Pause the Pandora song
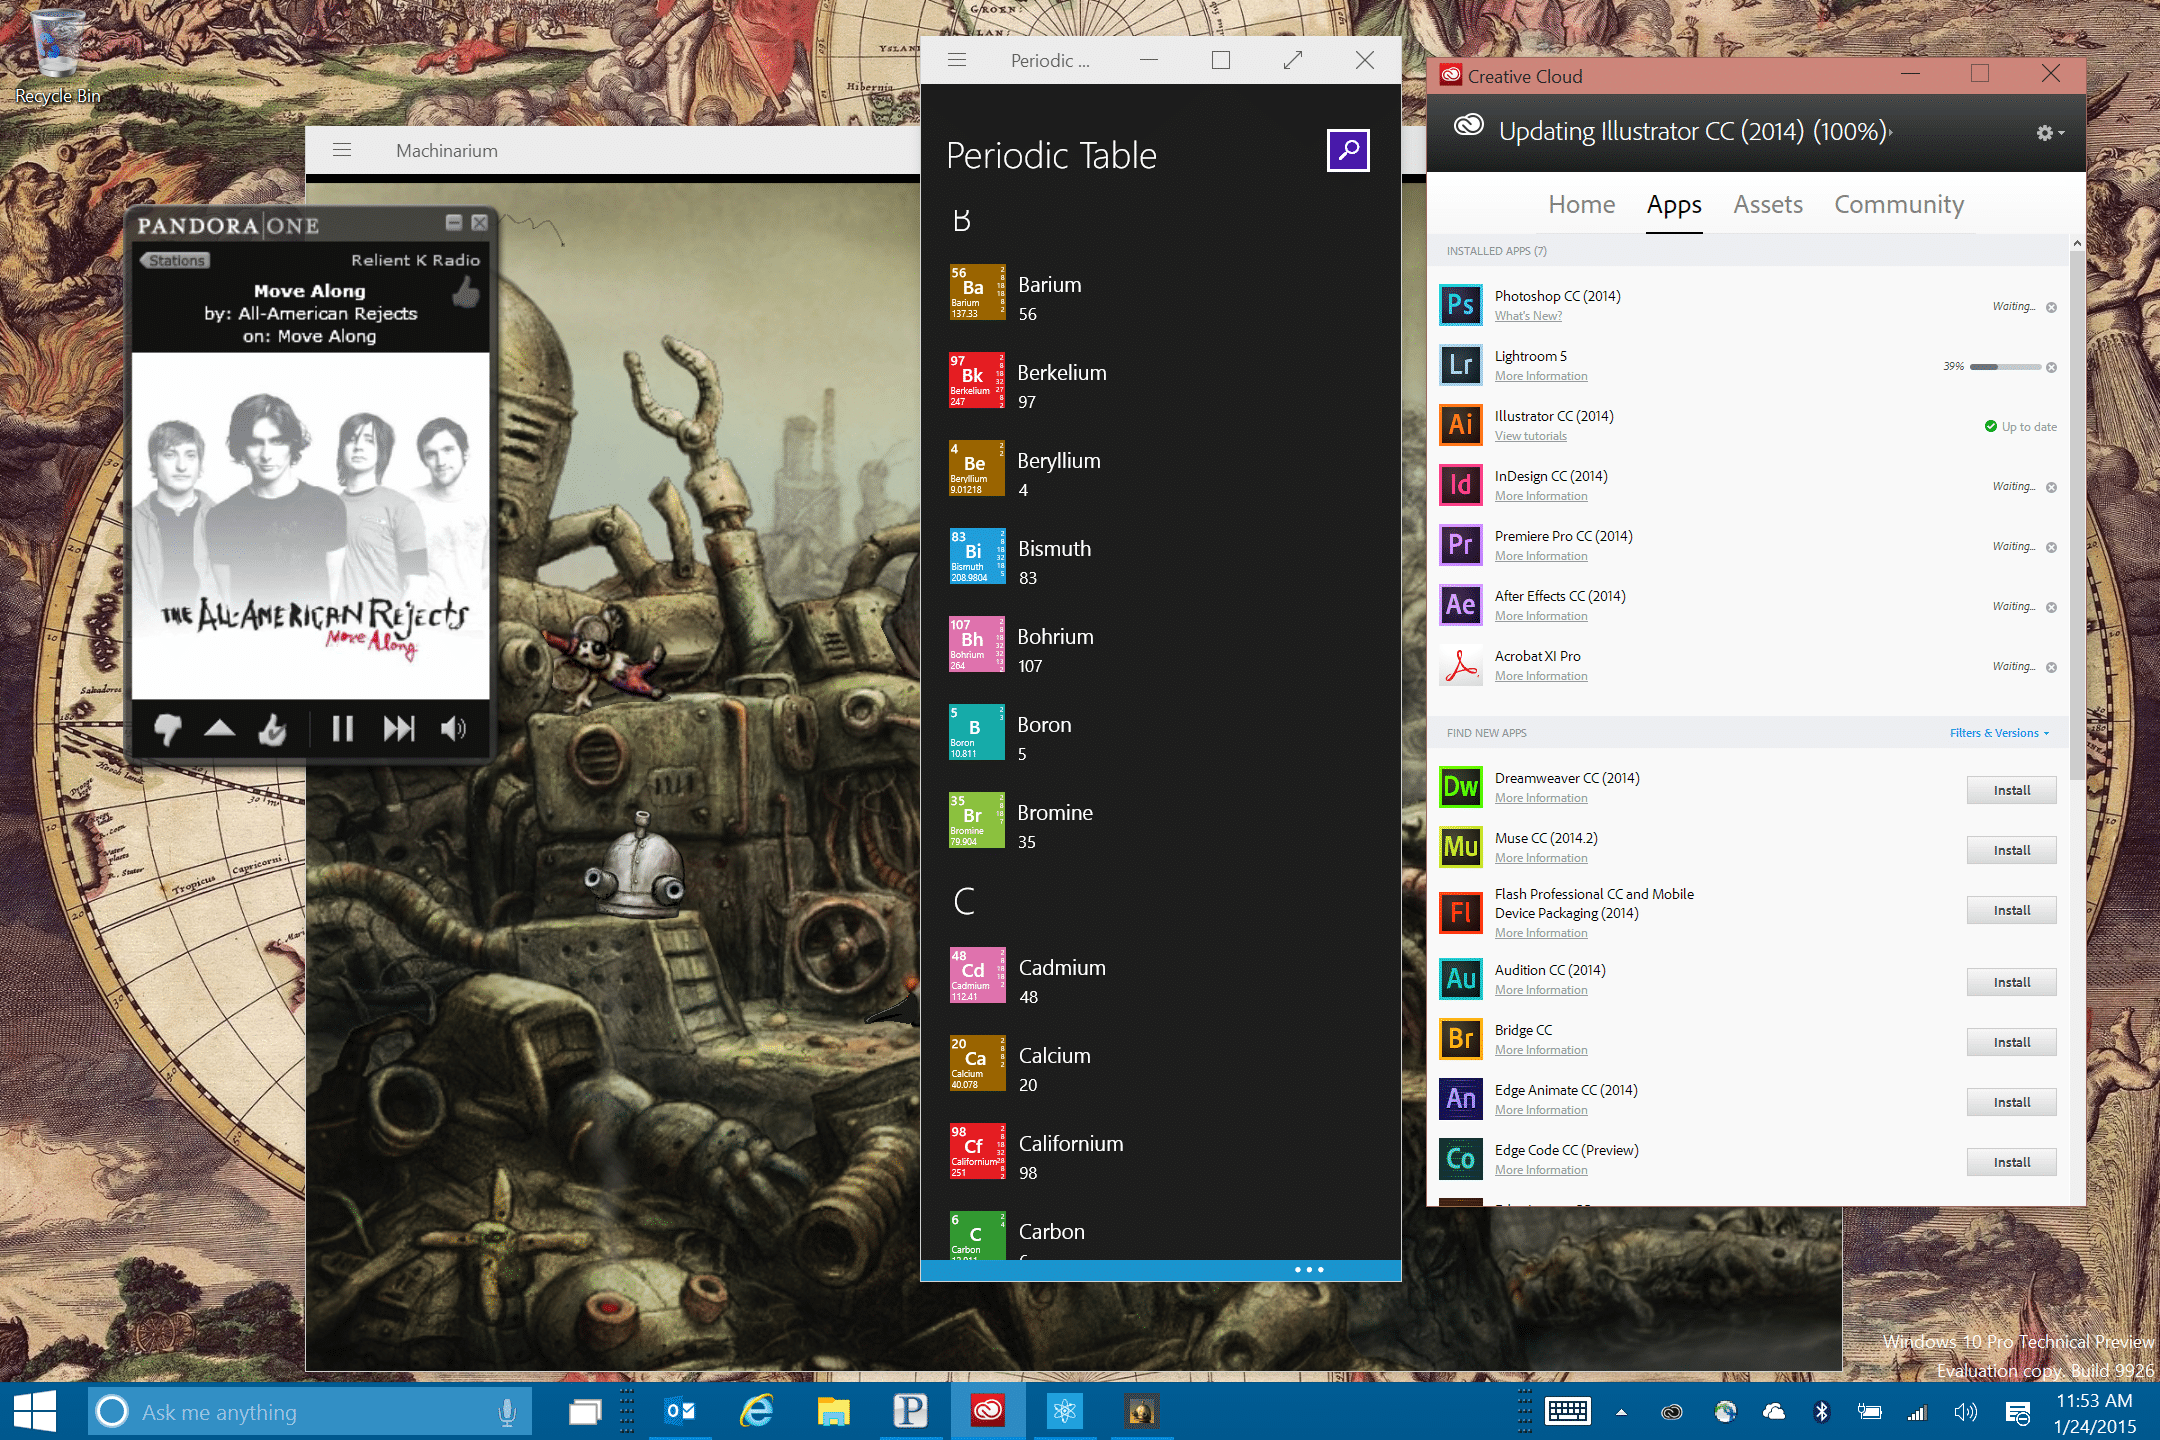2160x1440 pixels. click(342, 729)
